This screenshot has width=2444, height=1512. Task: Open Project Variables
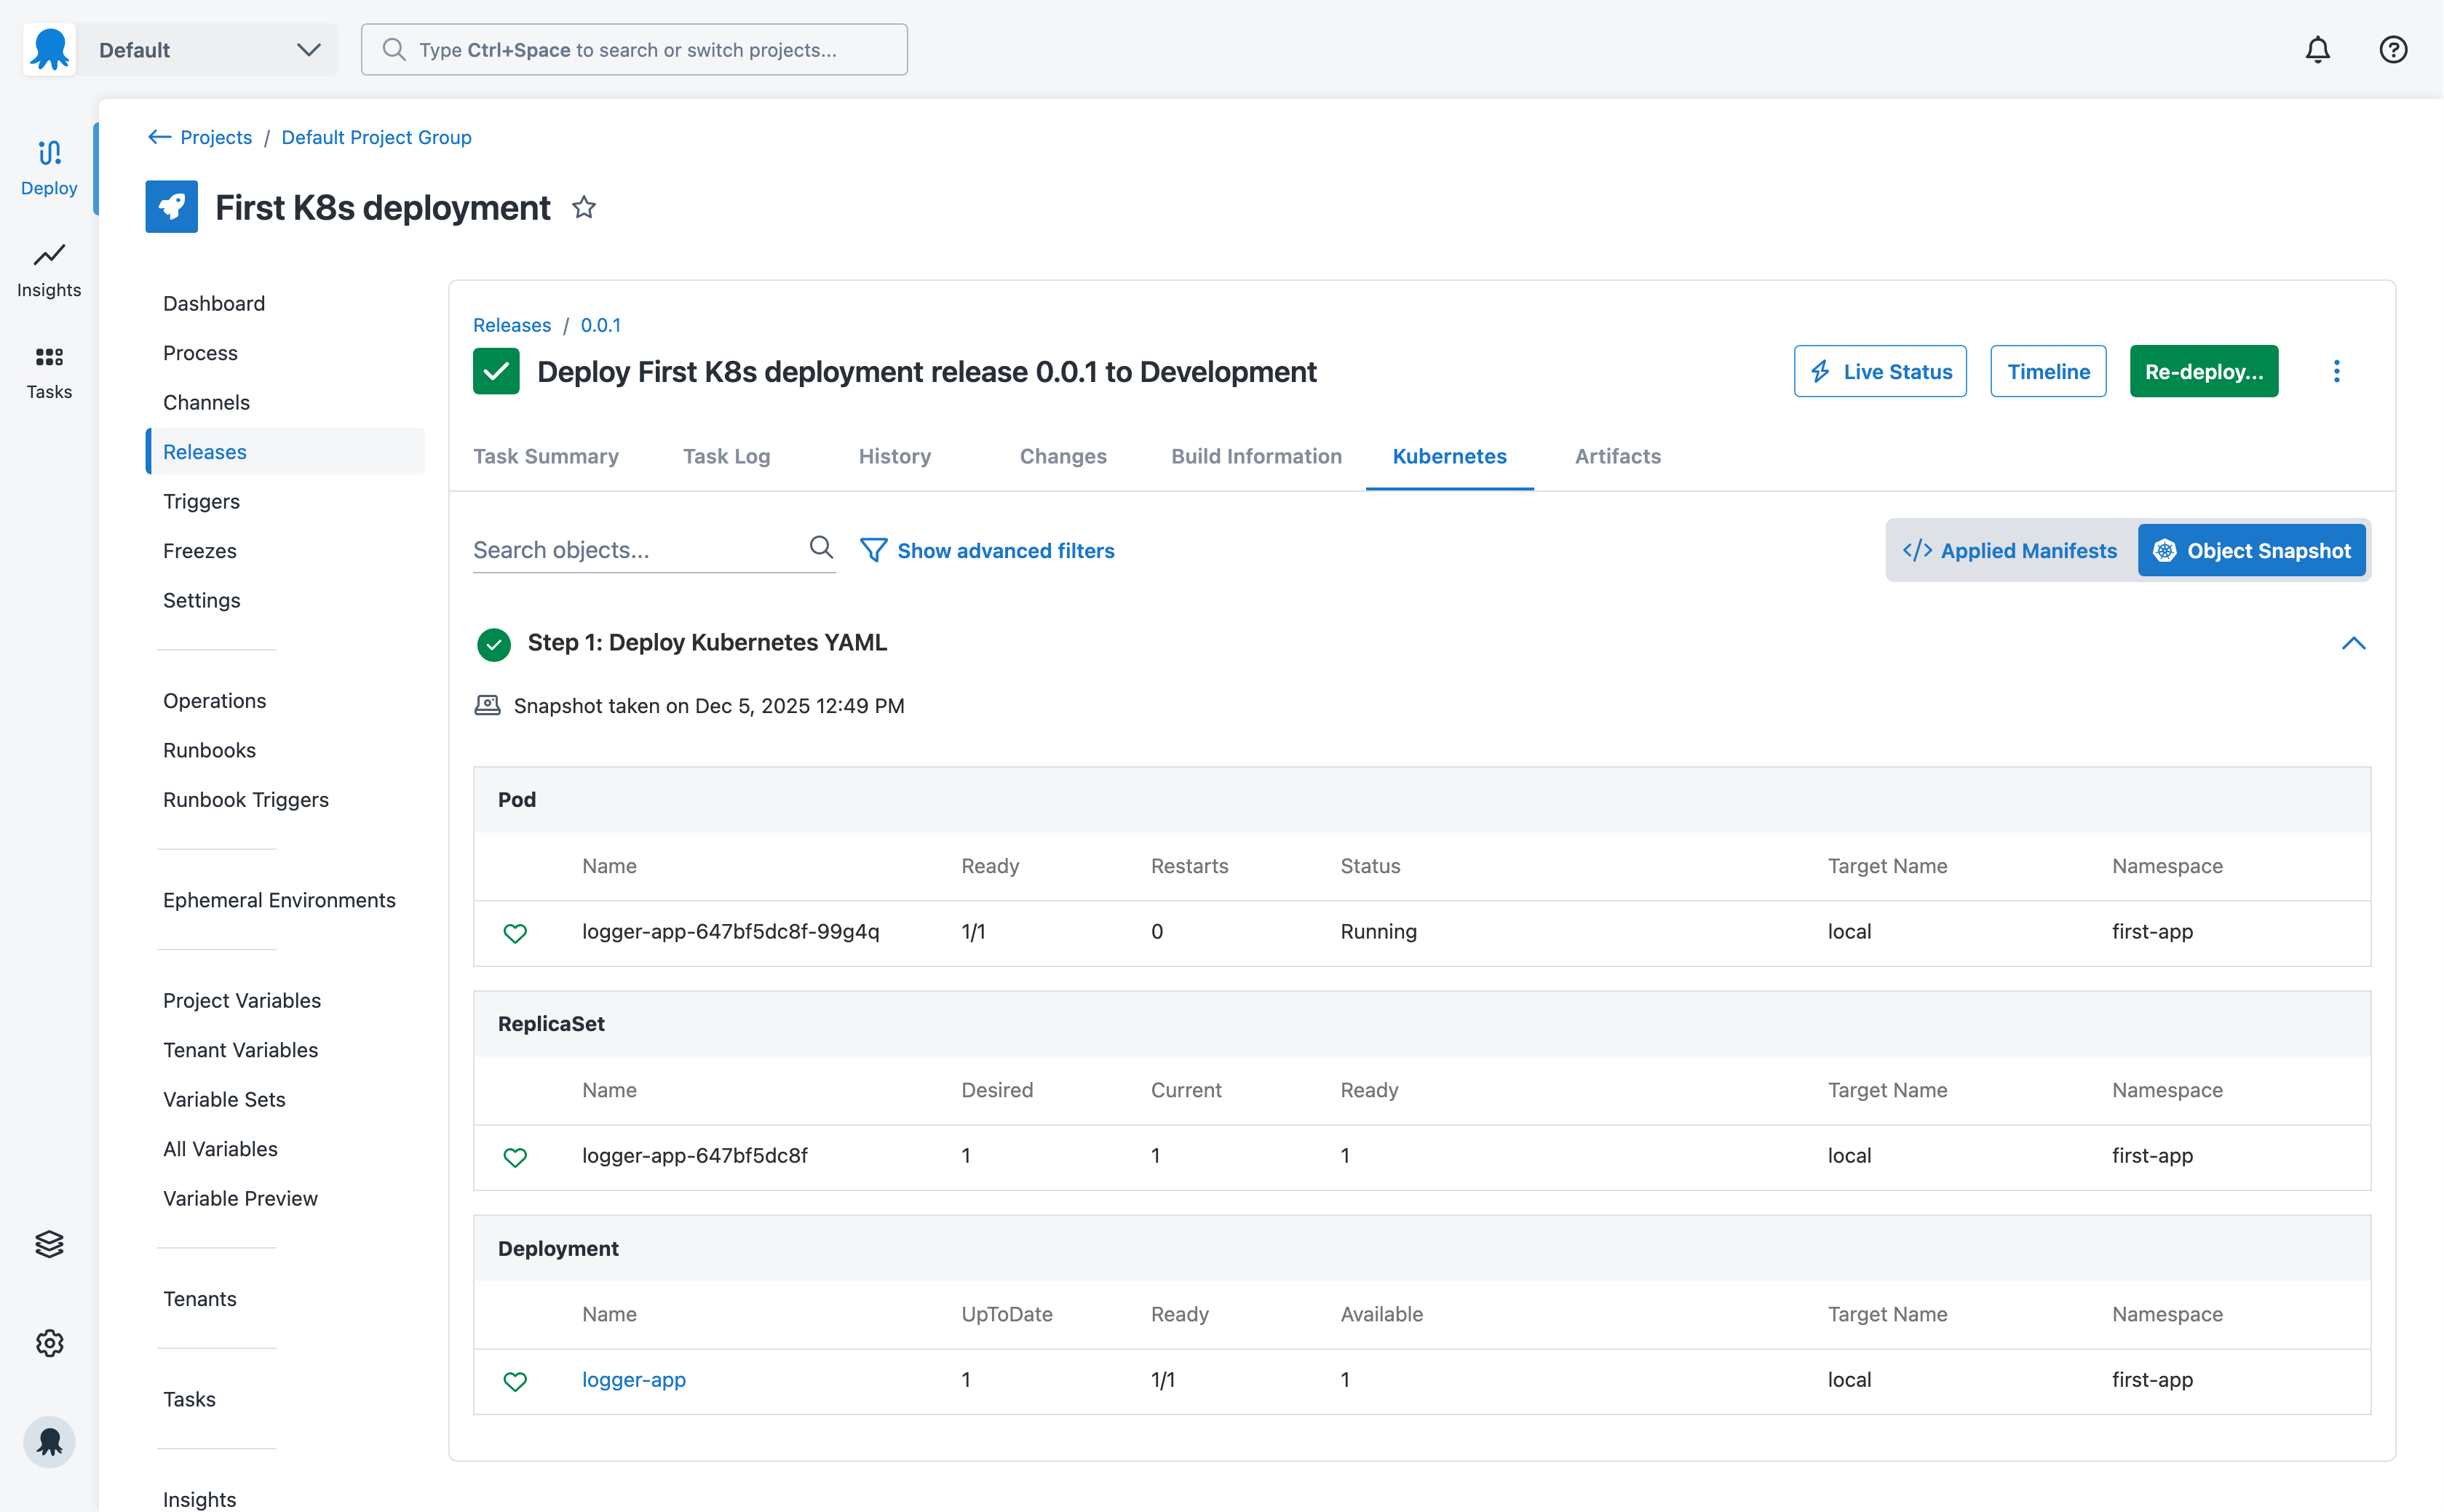click(242, 1000)
